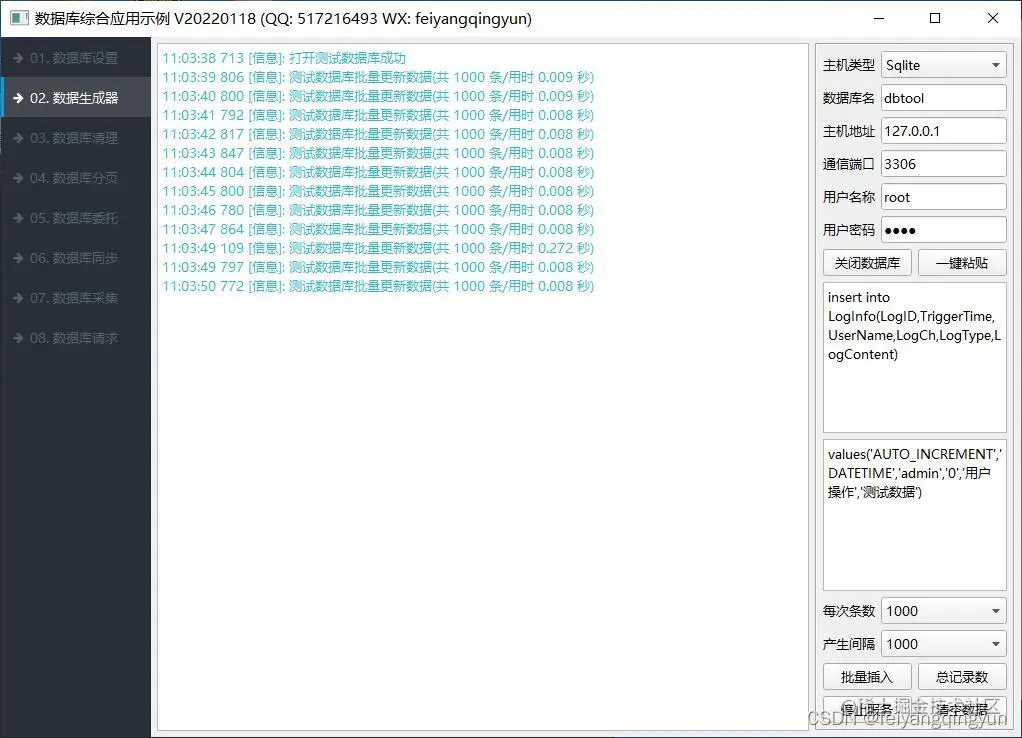Open the 01. 数据库设置 sidebar page
This screenshot has height=738, width=1022.
coord(75,58)
